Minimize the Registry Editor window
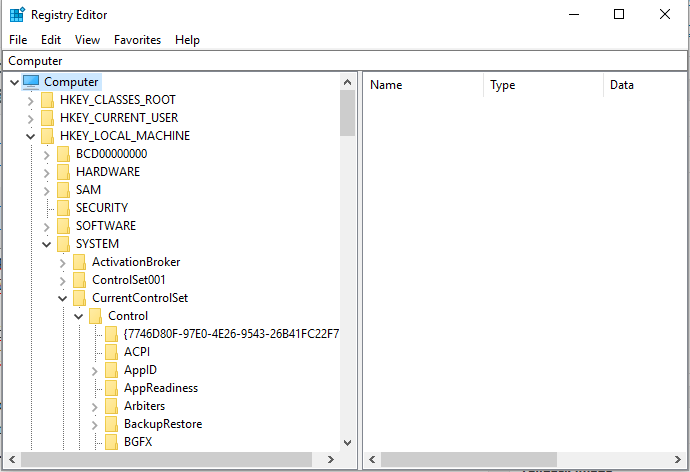This screenshot has width=690, height=472. click(x=574, y=14)
